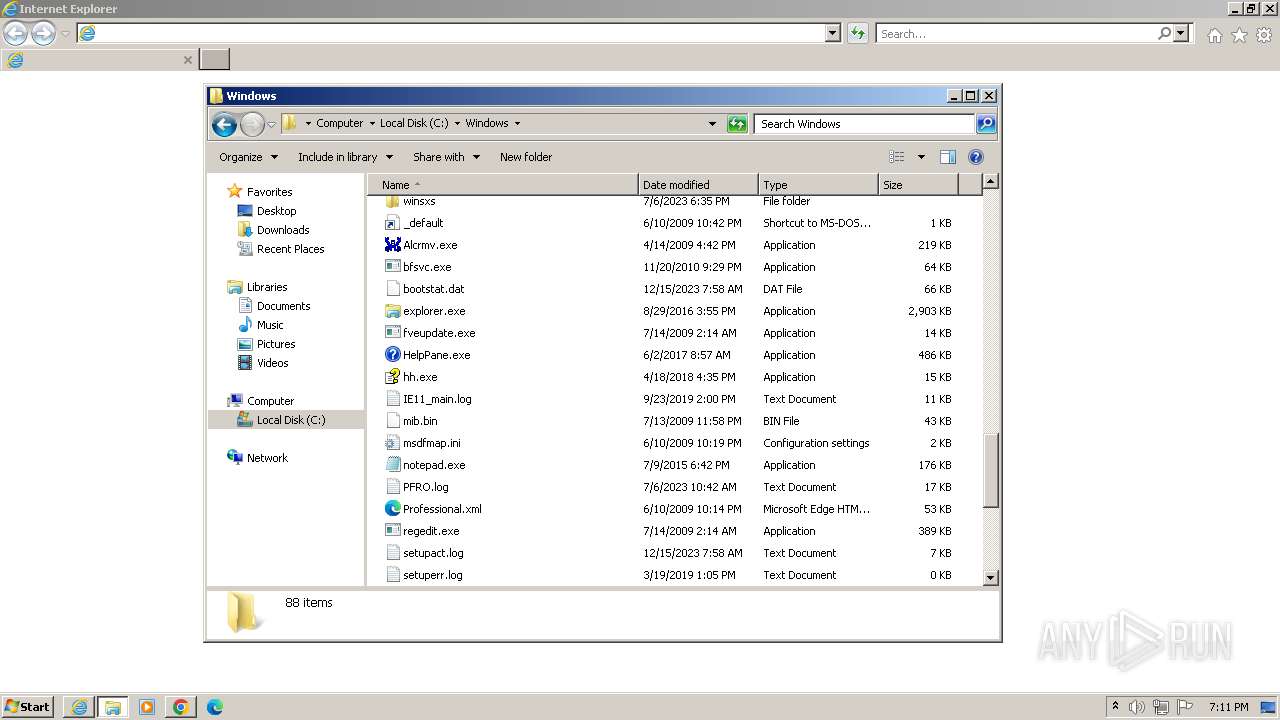The image size is (1280, 720).
Task: Sort by the Name column
Action: point(503,185)
